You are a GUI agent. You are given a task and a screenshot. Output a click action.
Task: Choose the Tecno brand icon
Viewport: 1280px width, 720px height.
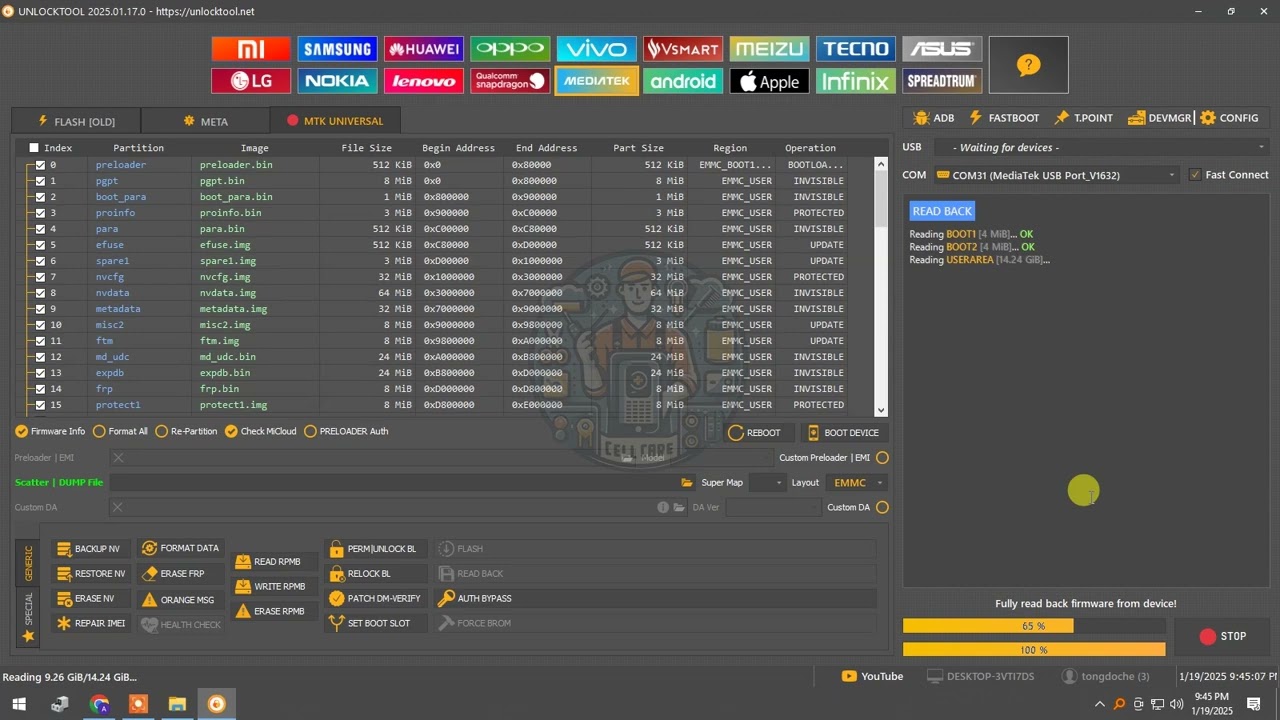856,49
